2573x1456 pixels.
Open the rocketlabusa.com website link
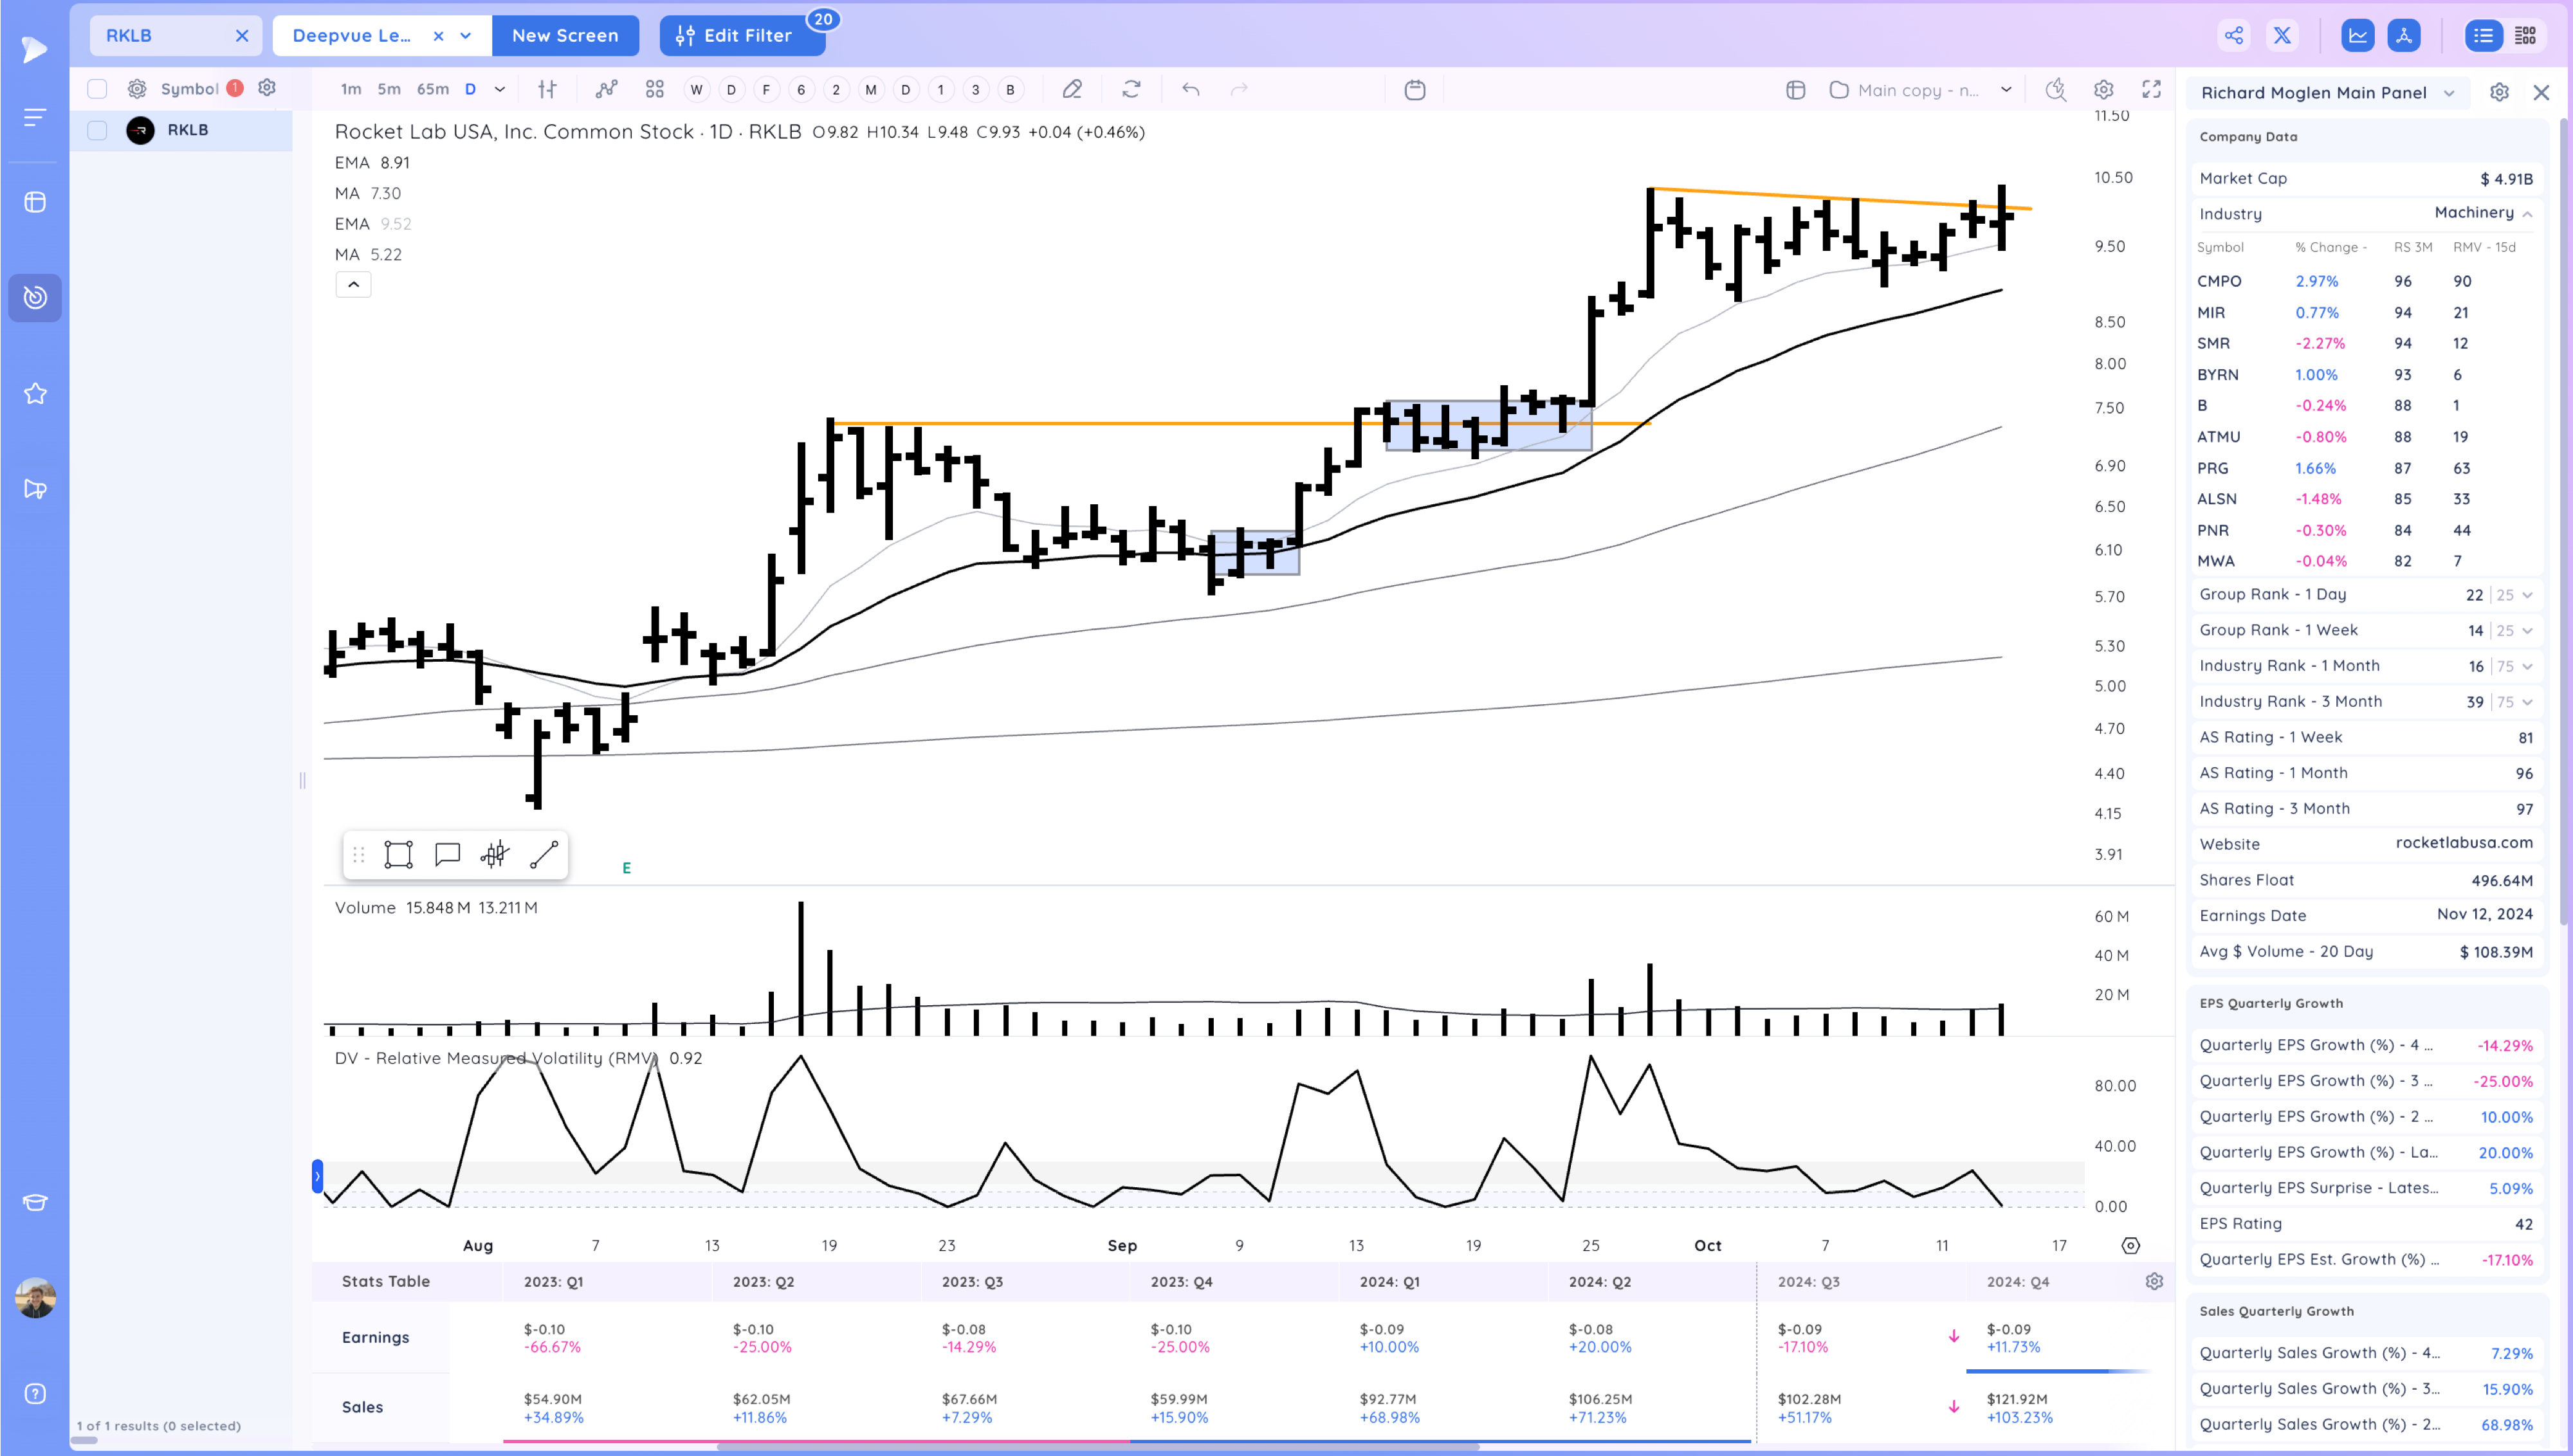[2464, 843]
